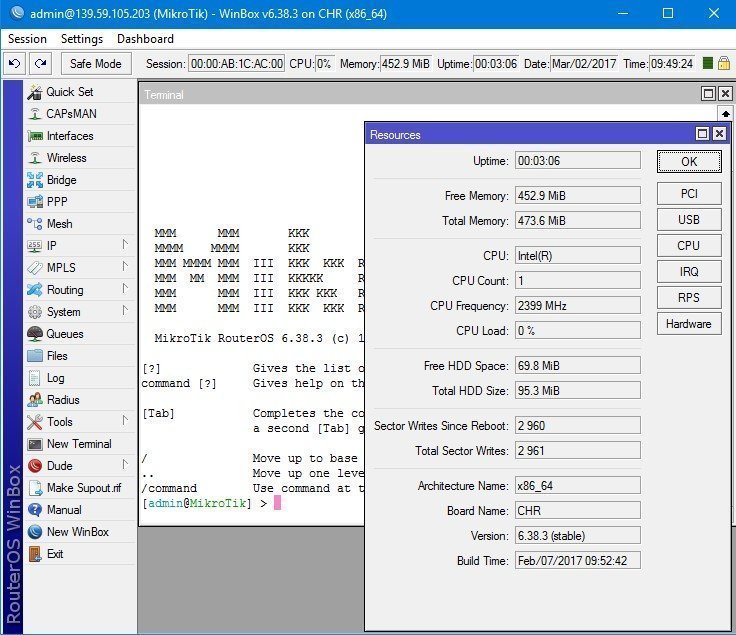Maximize the Terminal window

708,94
